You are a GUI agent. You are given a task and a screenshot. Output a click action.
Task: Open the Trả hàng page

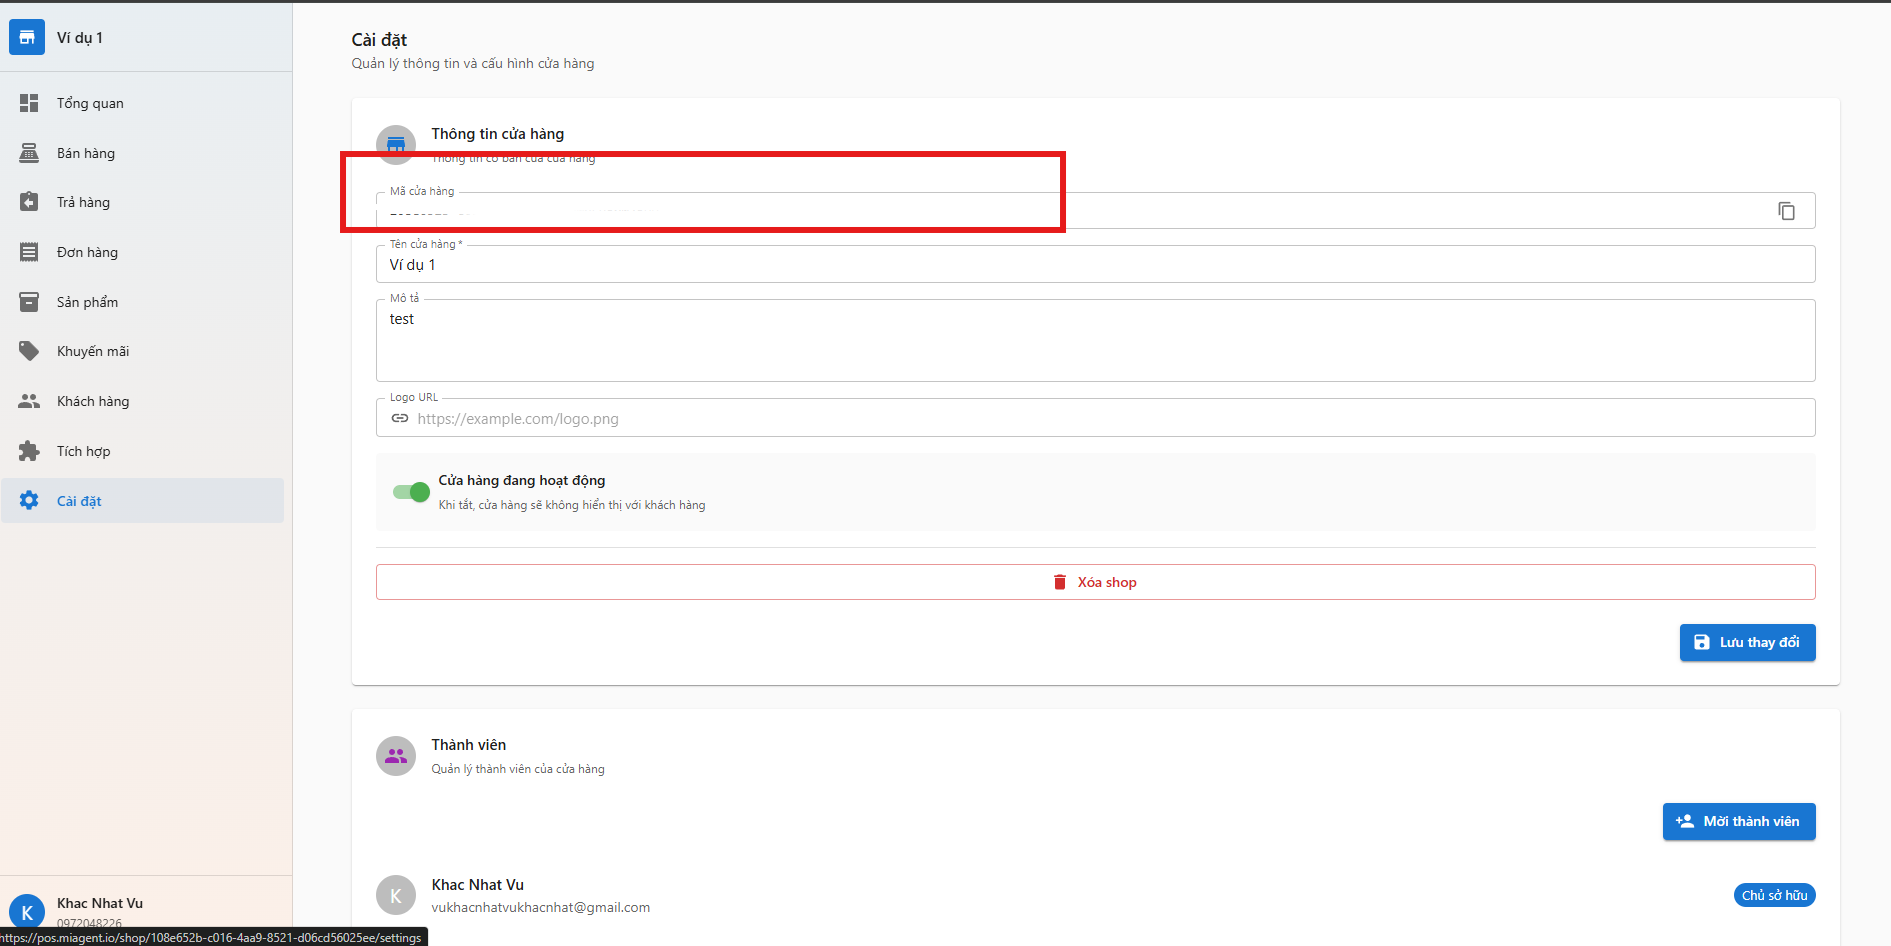point(83,202)
